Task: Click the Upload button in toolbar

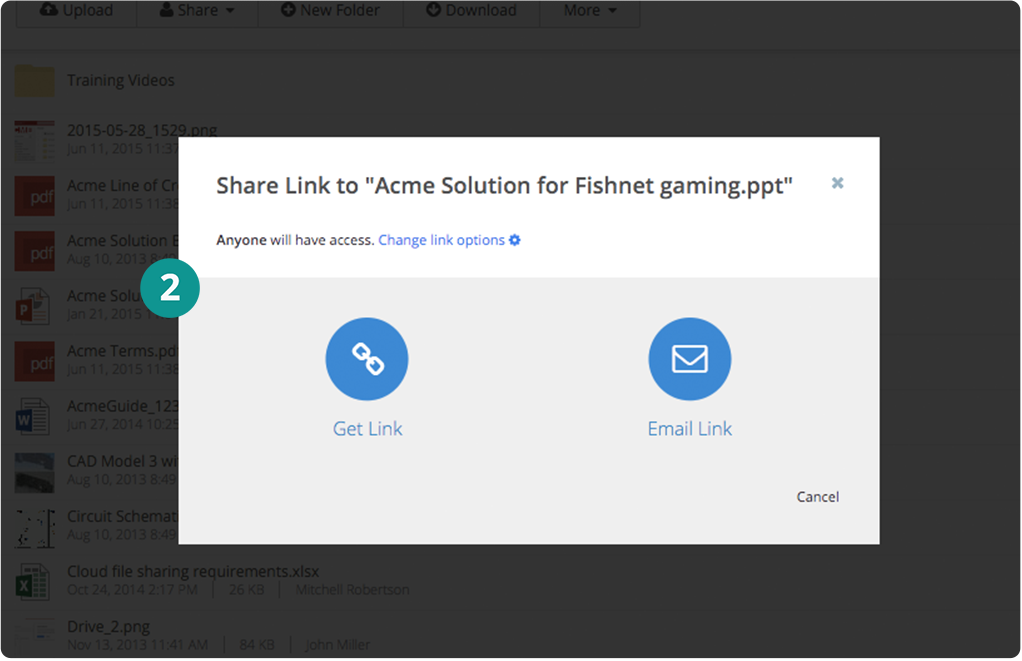Action: (x=76, y=11)
